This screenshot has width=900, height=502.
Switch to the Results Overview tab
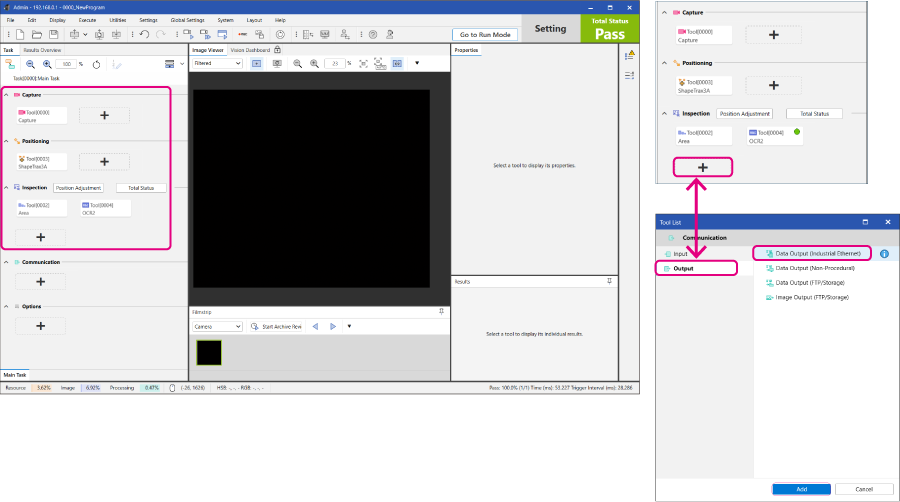pos(42,49)
